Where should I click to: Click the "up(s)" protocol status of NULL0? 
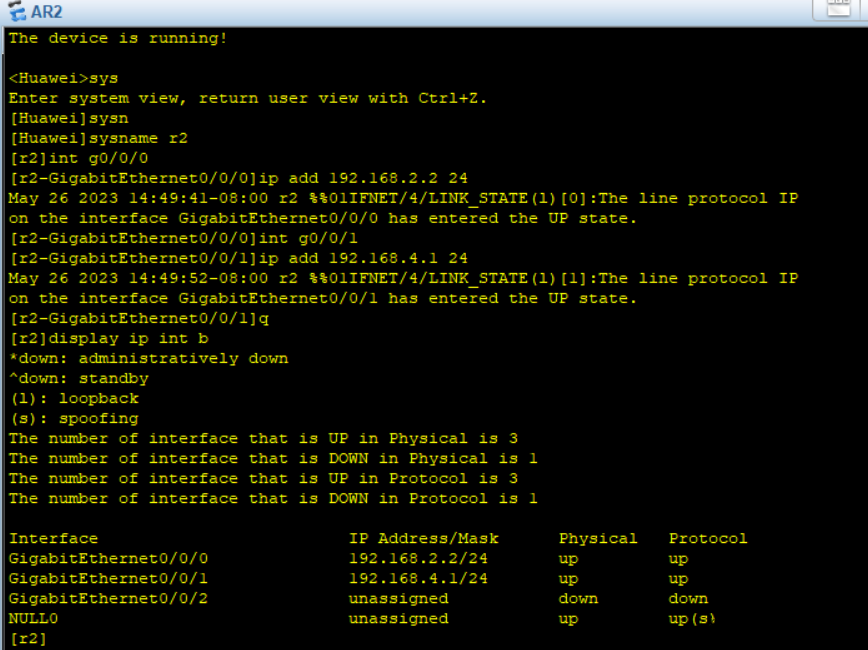pyautogui.click(x=692, y=618)
